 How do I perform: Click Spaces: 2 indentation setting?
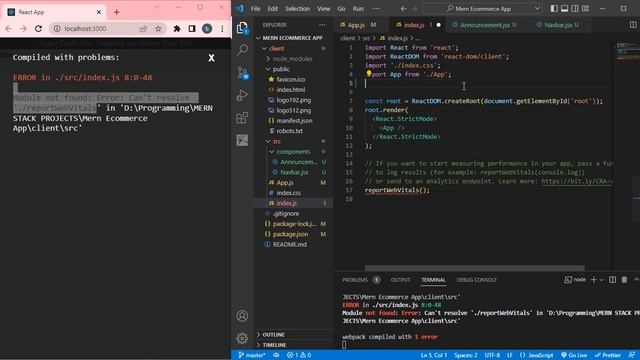point(466,355)
